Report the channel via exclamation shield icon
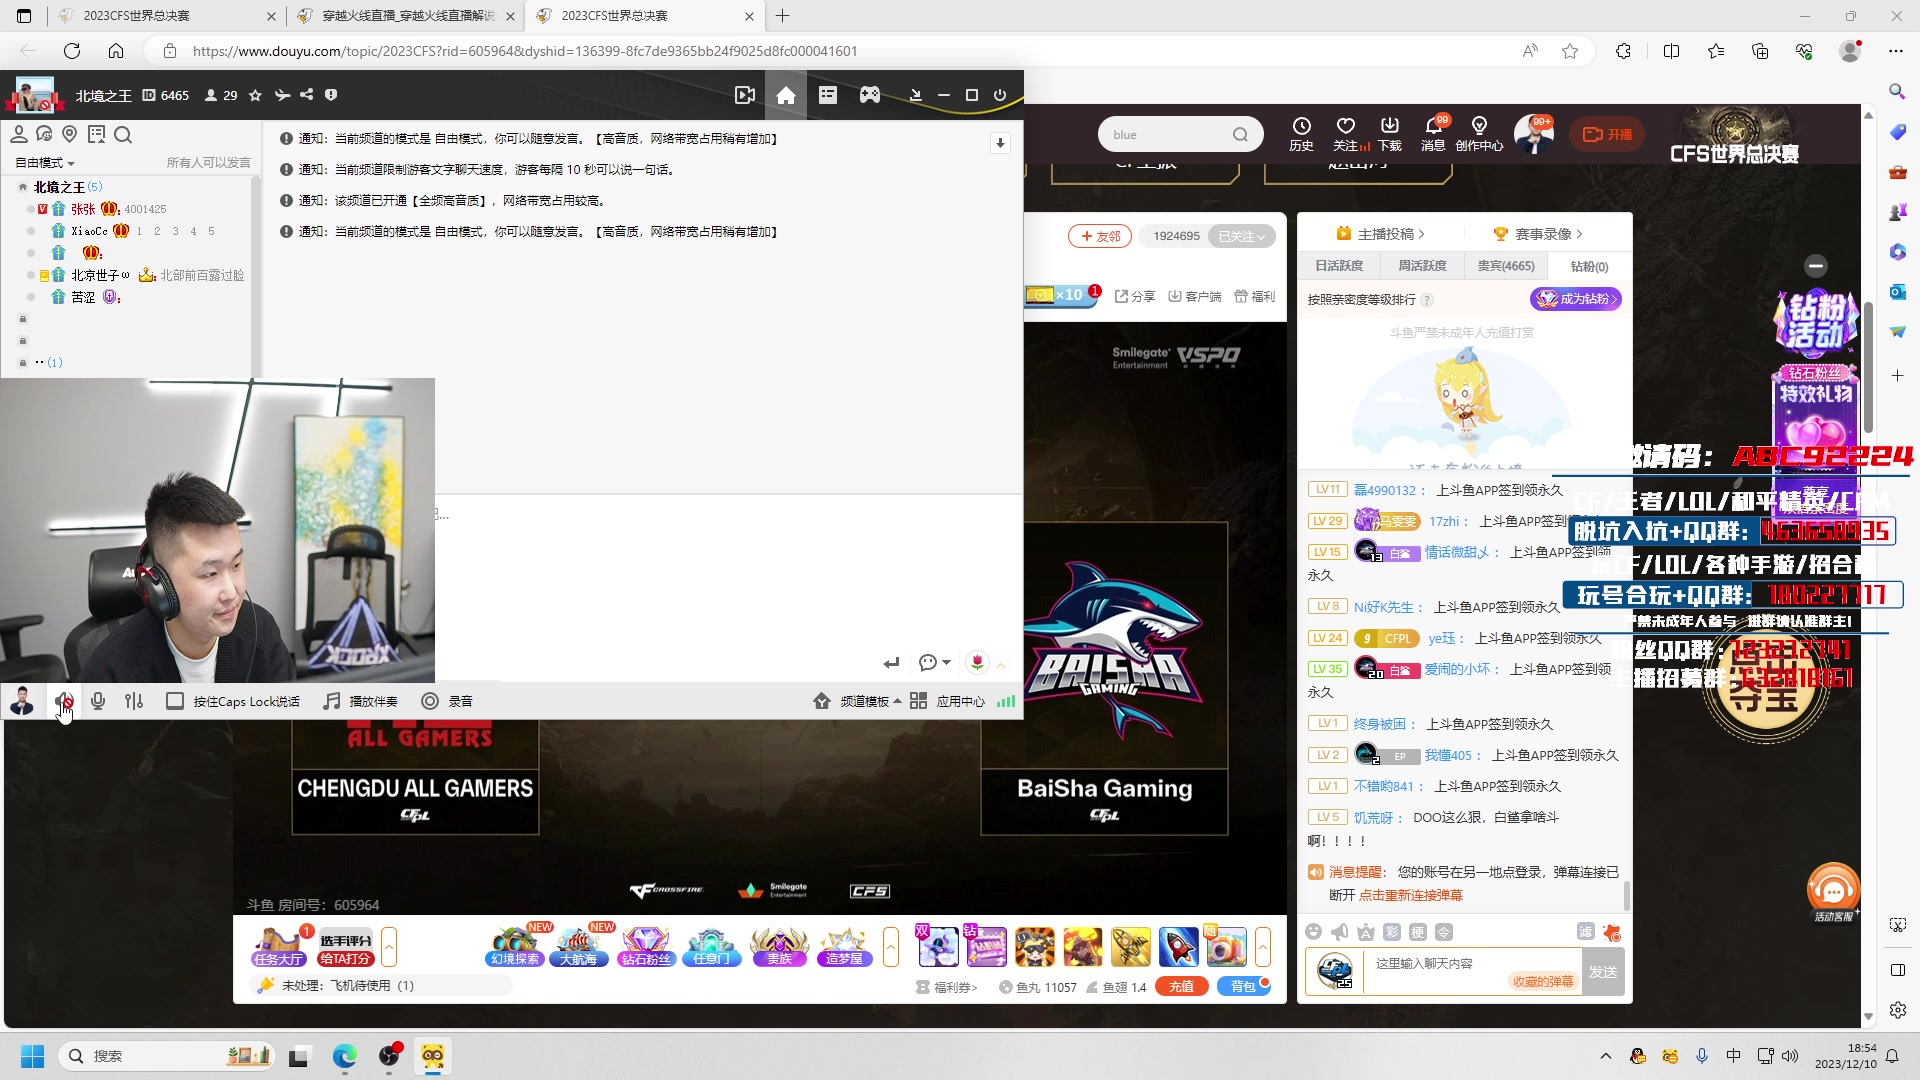 pyautogui.click(x=331, y=95)
